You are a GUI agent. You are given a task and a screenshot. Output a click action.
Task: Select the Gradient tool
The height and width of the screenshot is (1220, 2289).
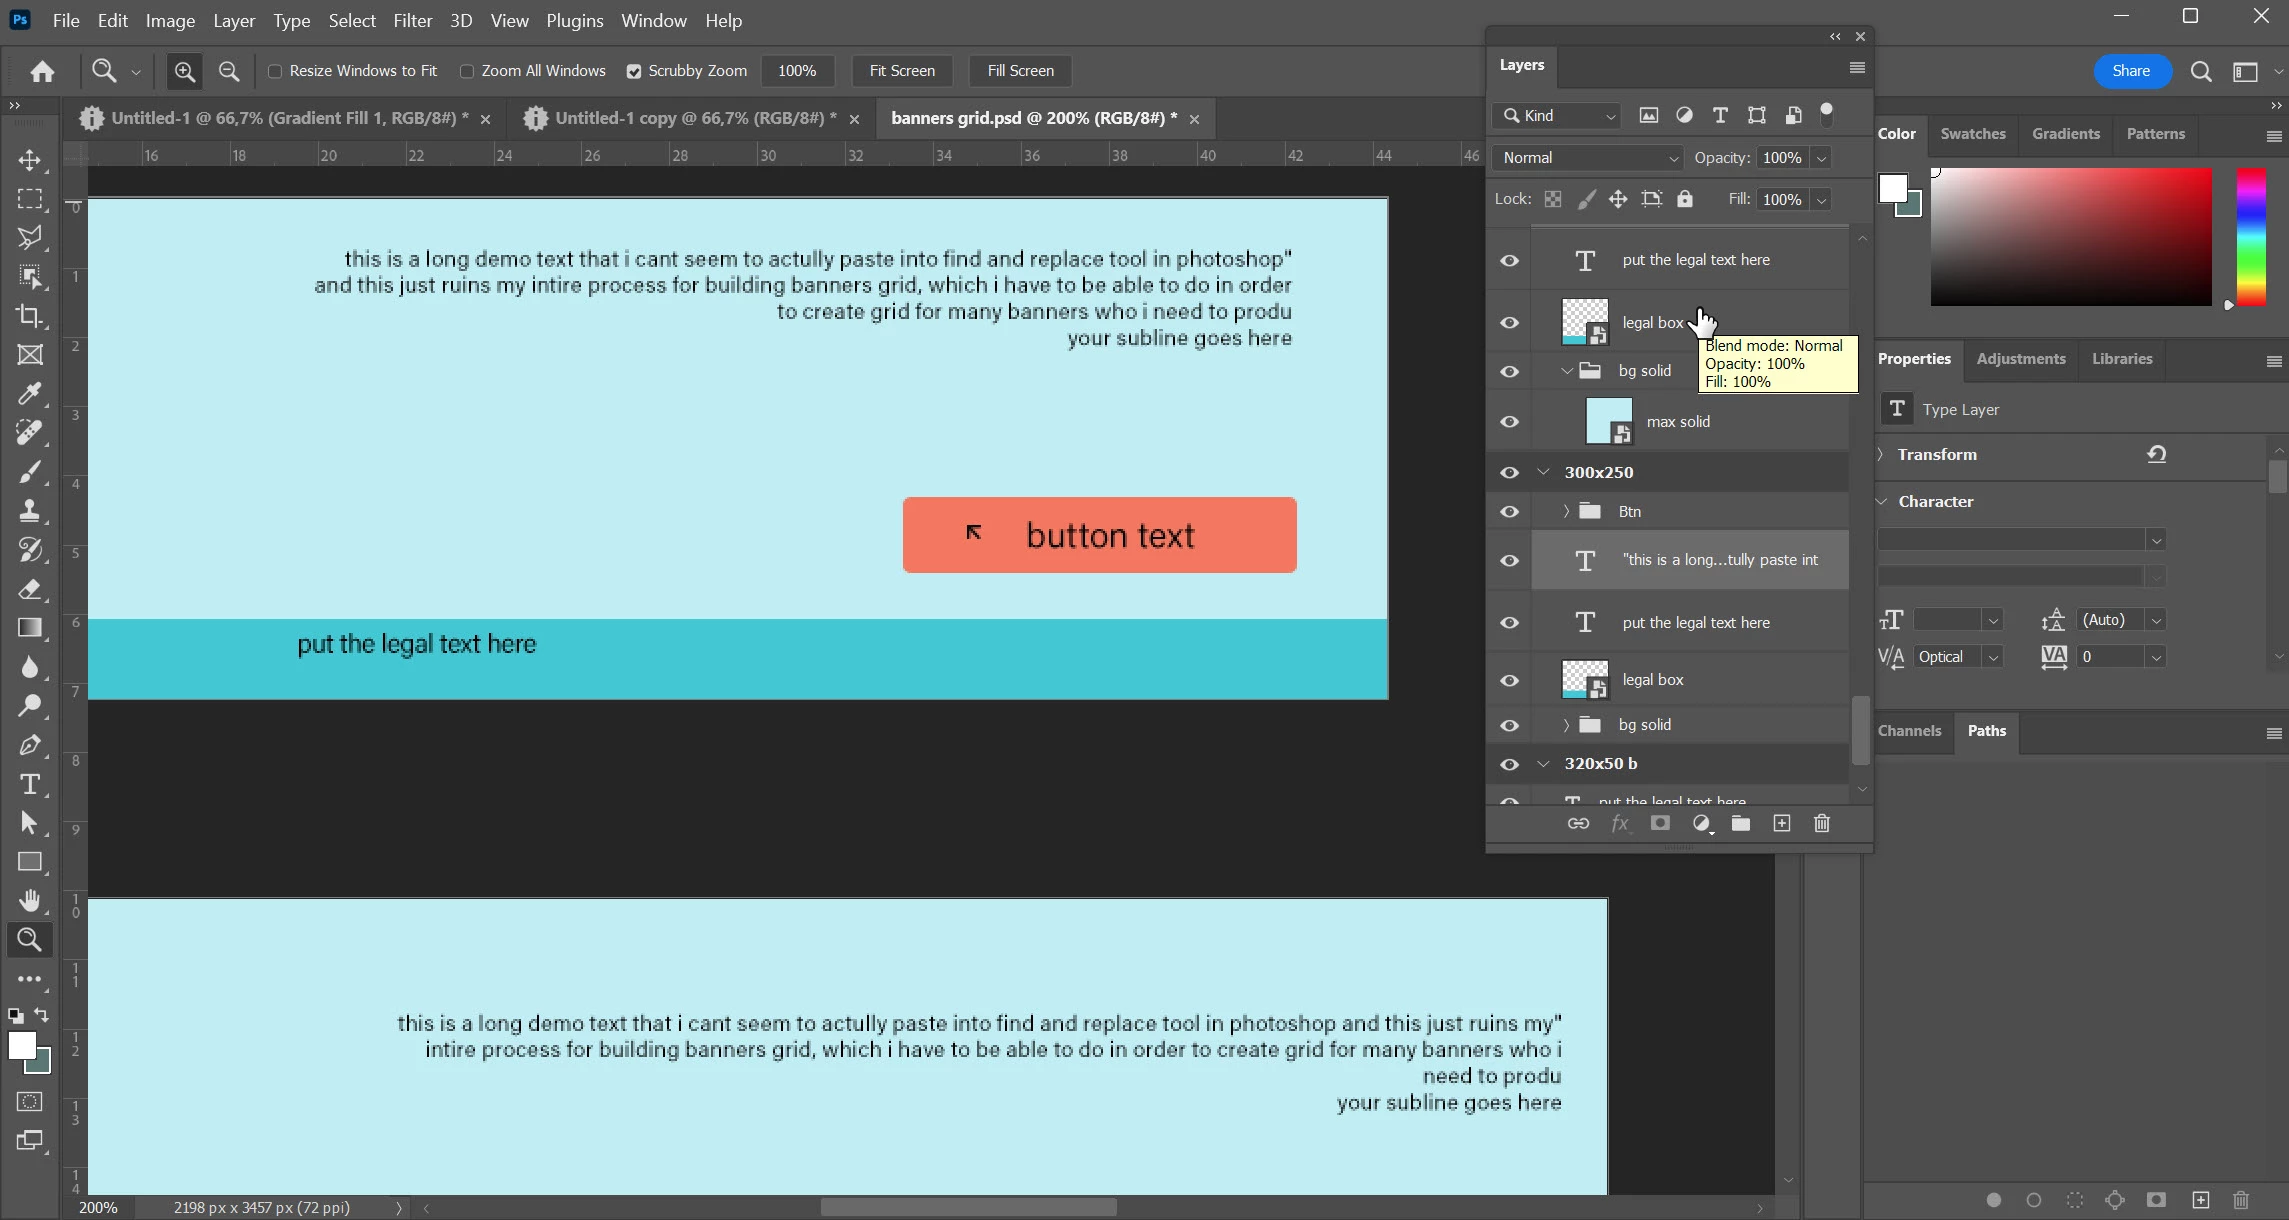point(29,628)
